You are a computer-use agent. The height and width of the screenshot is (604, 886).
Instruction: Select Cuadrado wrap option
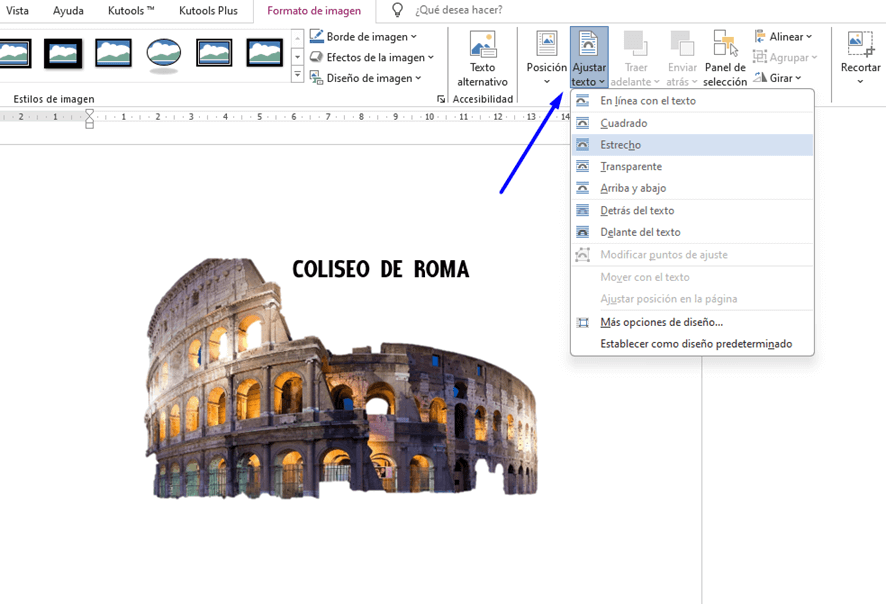[x=623, y=123]
